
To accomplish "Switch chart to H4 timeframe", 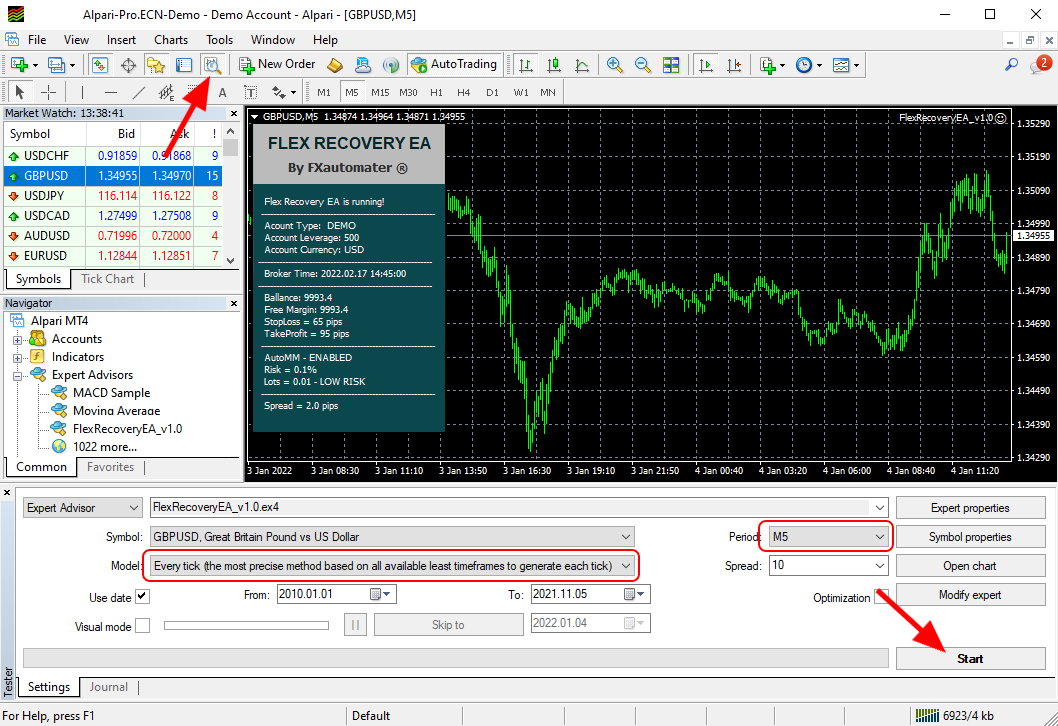I will point(464,92).
